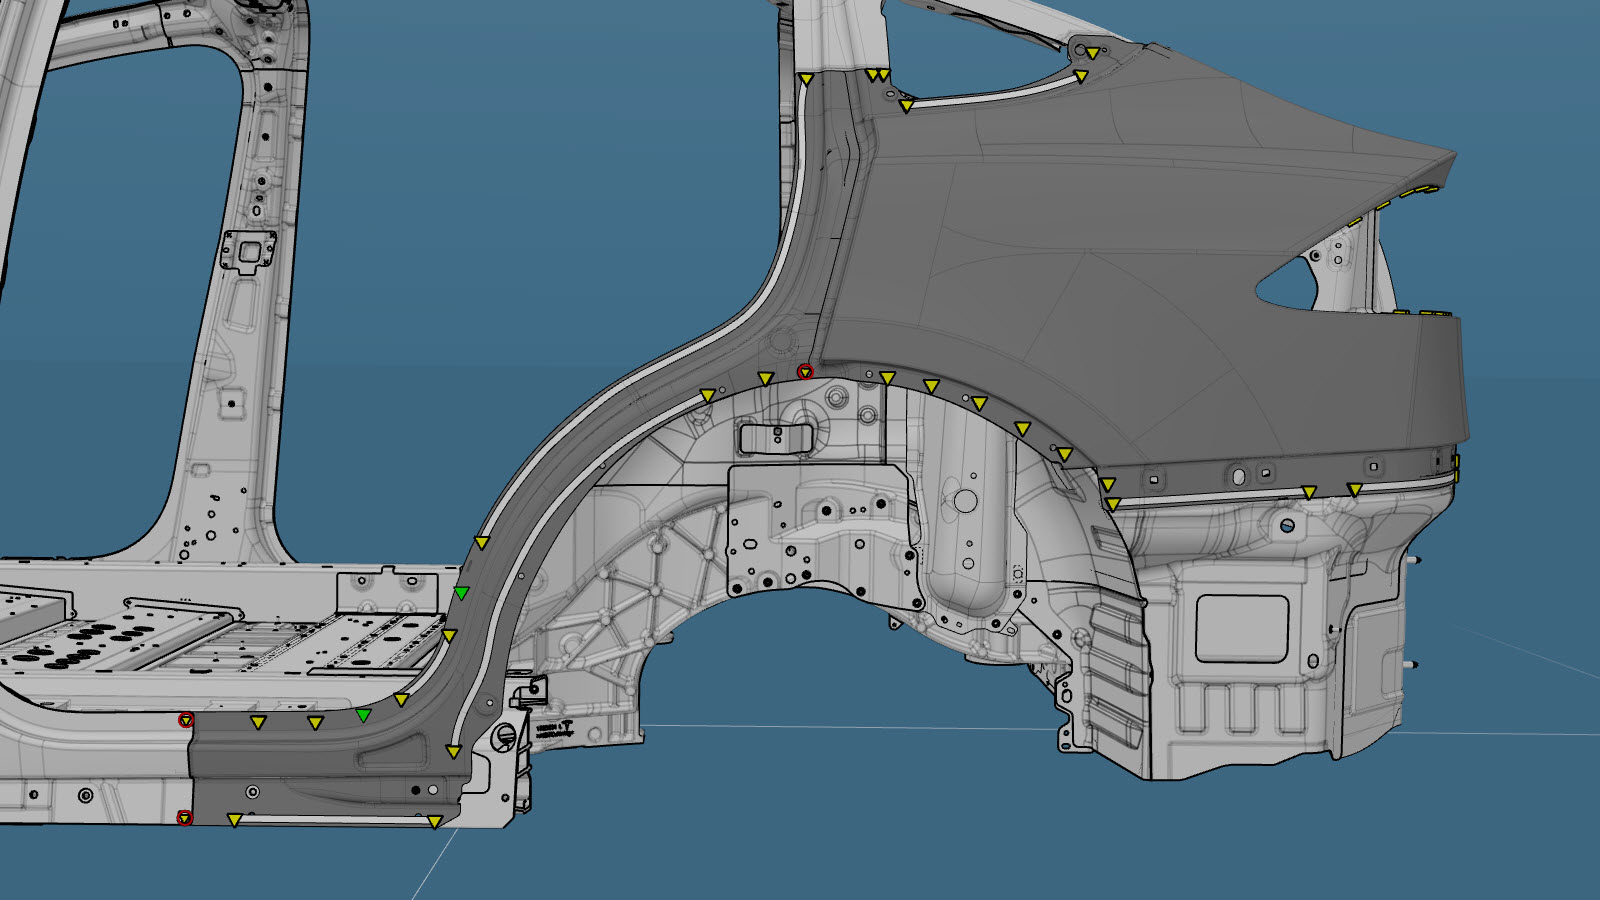Click the rounded rectangular recess on the rear lower panel

[x=1241, y=627]
